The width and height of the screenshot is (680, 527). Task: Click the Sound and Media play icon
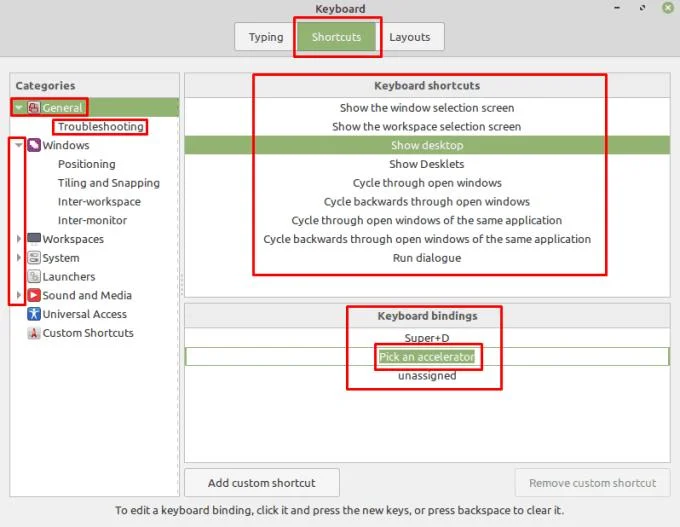tap(34, 295)
